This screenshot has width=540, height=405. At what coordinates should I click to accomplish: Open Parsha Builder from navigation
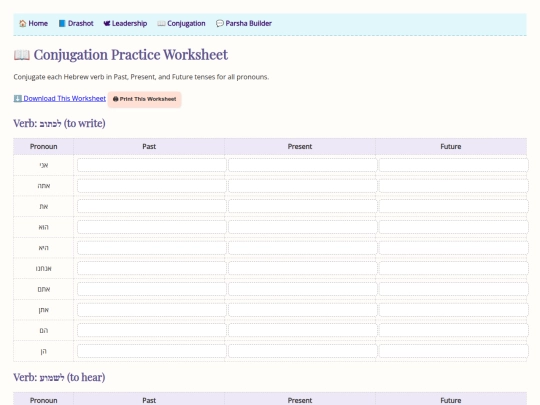(x=244, y=23)
